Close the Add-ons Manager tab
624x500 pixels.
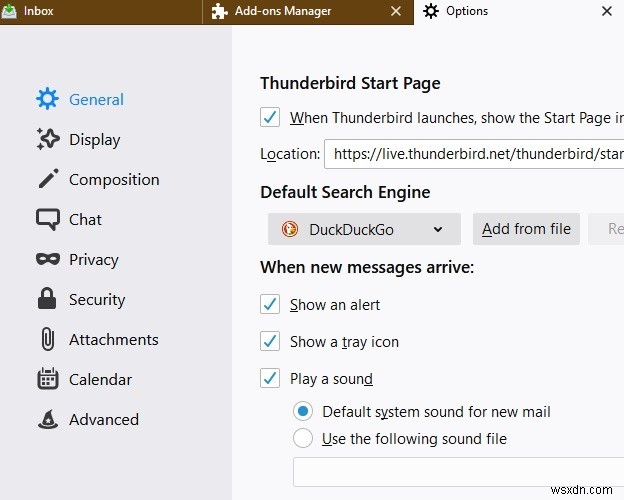click(x=396, y=11)
